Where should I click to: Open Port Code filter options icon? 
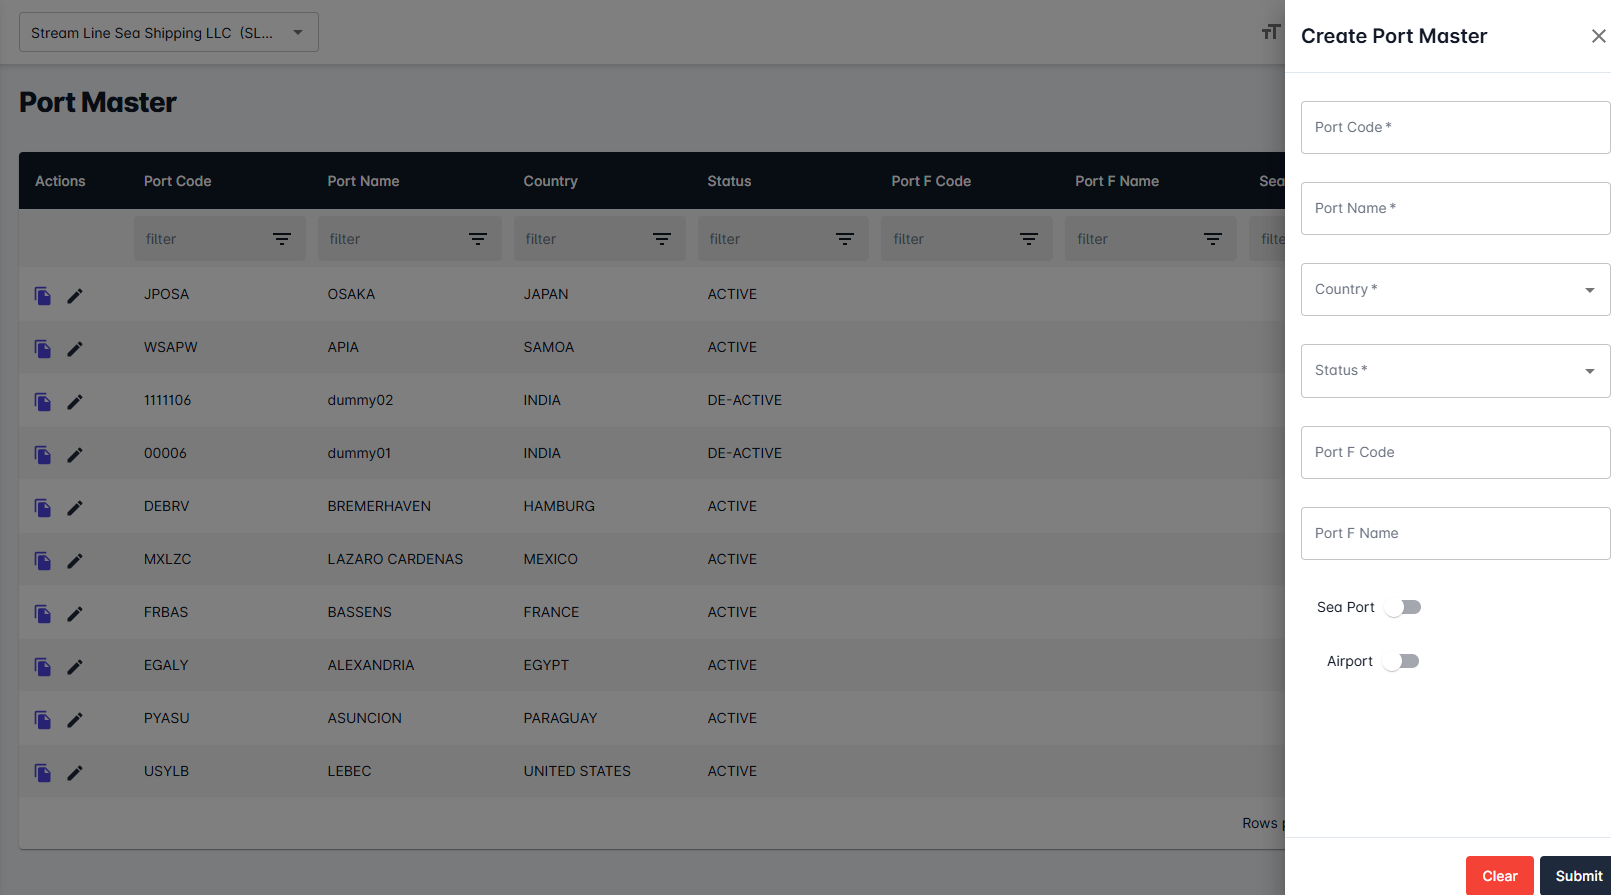[282, 239]
